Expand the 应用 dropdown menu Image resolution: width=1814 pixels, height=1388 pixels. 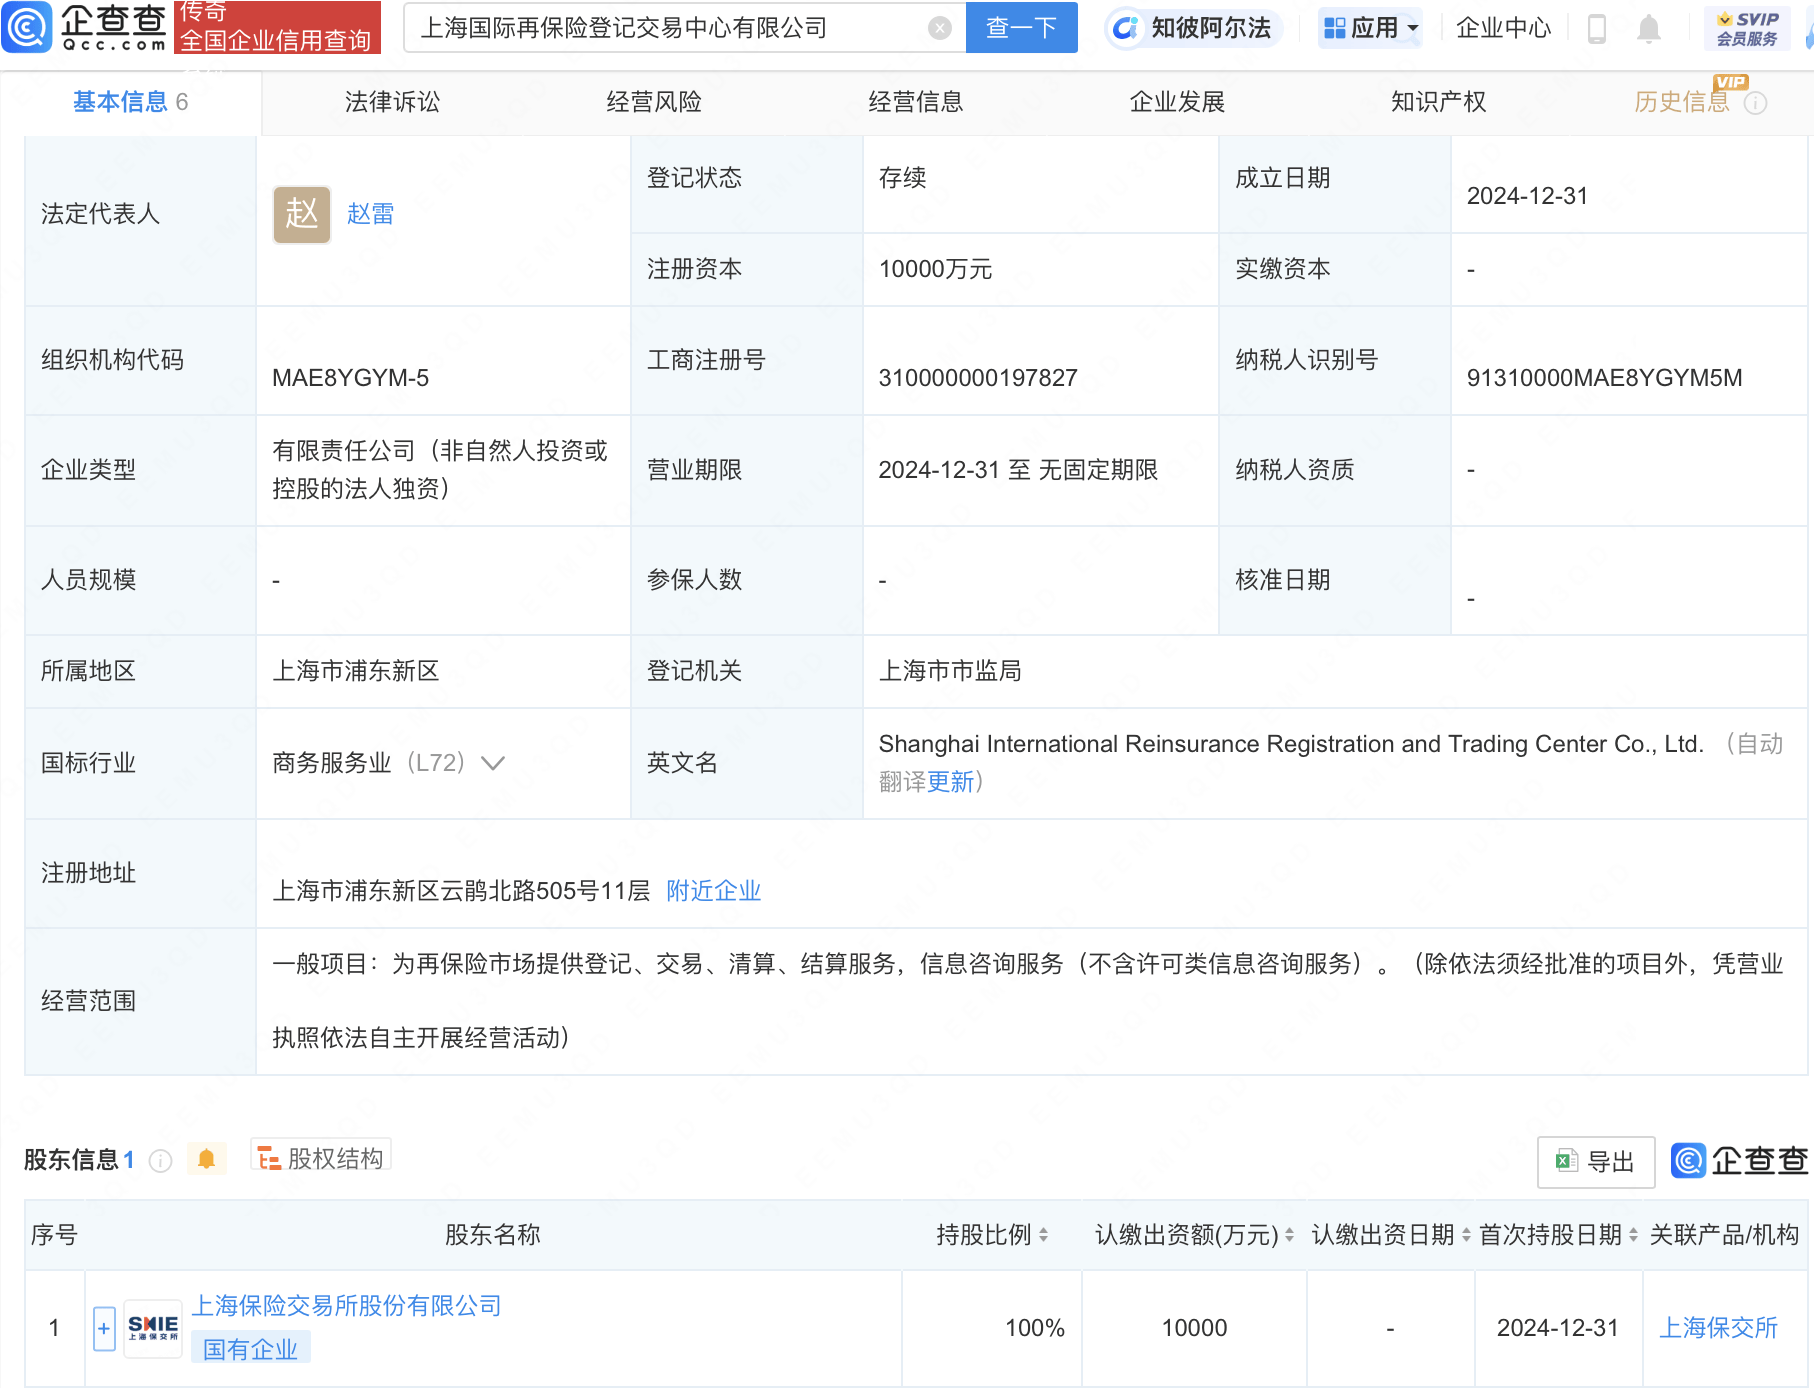[1370, 28]
